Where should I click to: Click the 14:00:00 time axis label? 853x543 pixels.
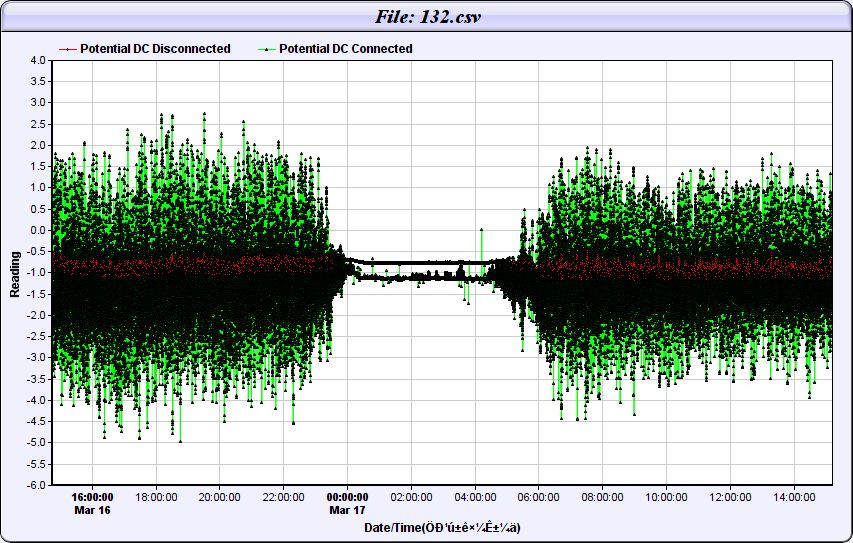[794, 496]
